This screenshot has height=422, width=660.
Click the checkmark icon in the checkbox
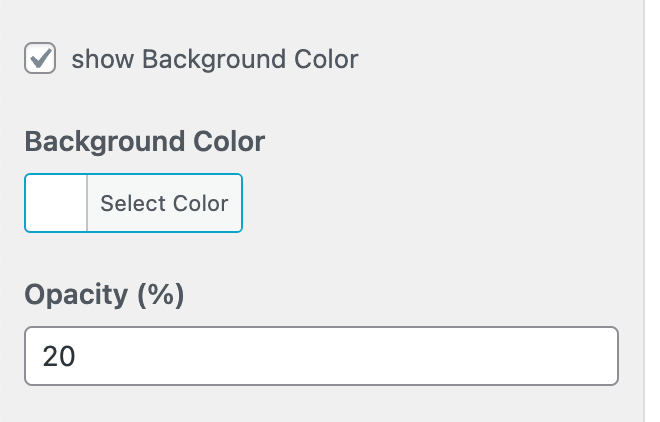point(40,59)
